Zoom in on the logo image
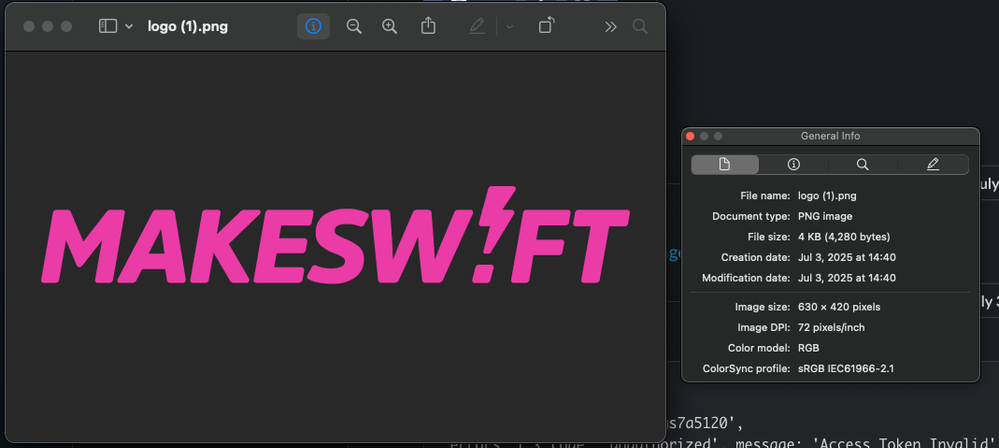The image size is (999, 448). pos(389,26)
